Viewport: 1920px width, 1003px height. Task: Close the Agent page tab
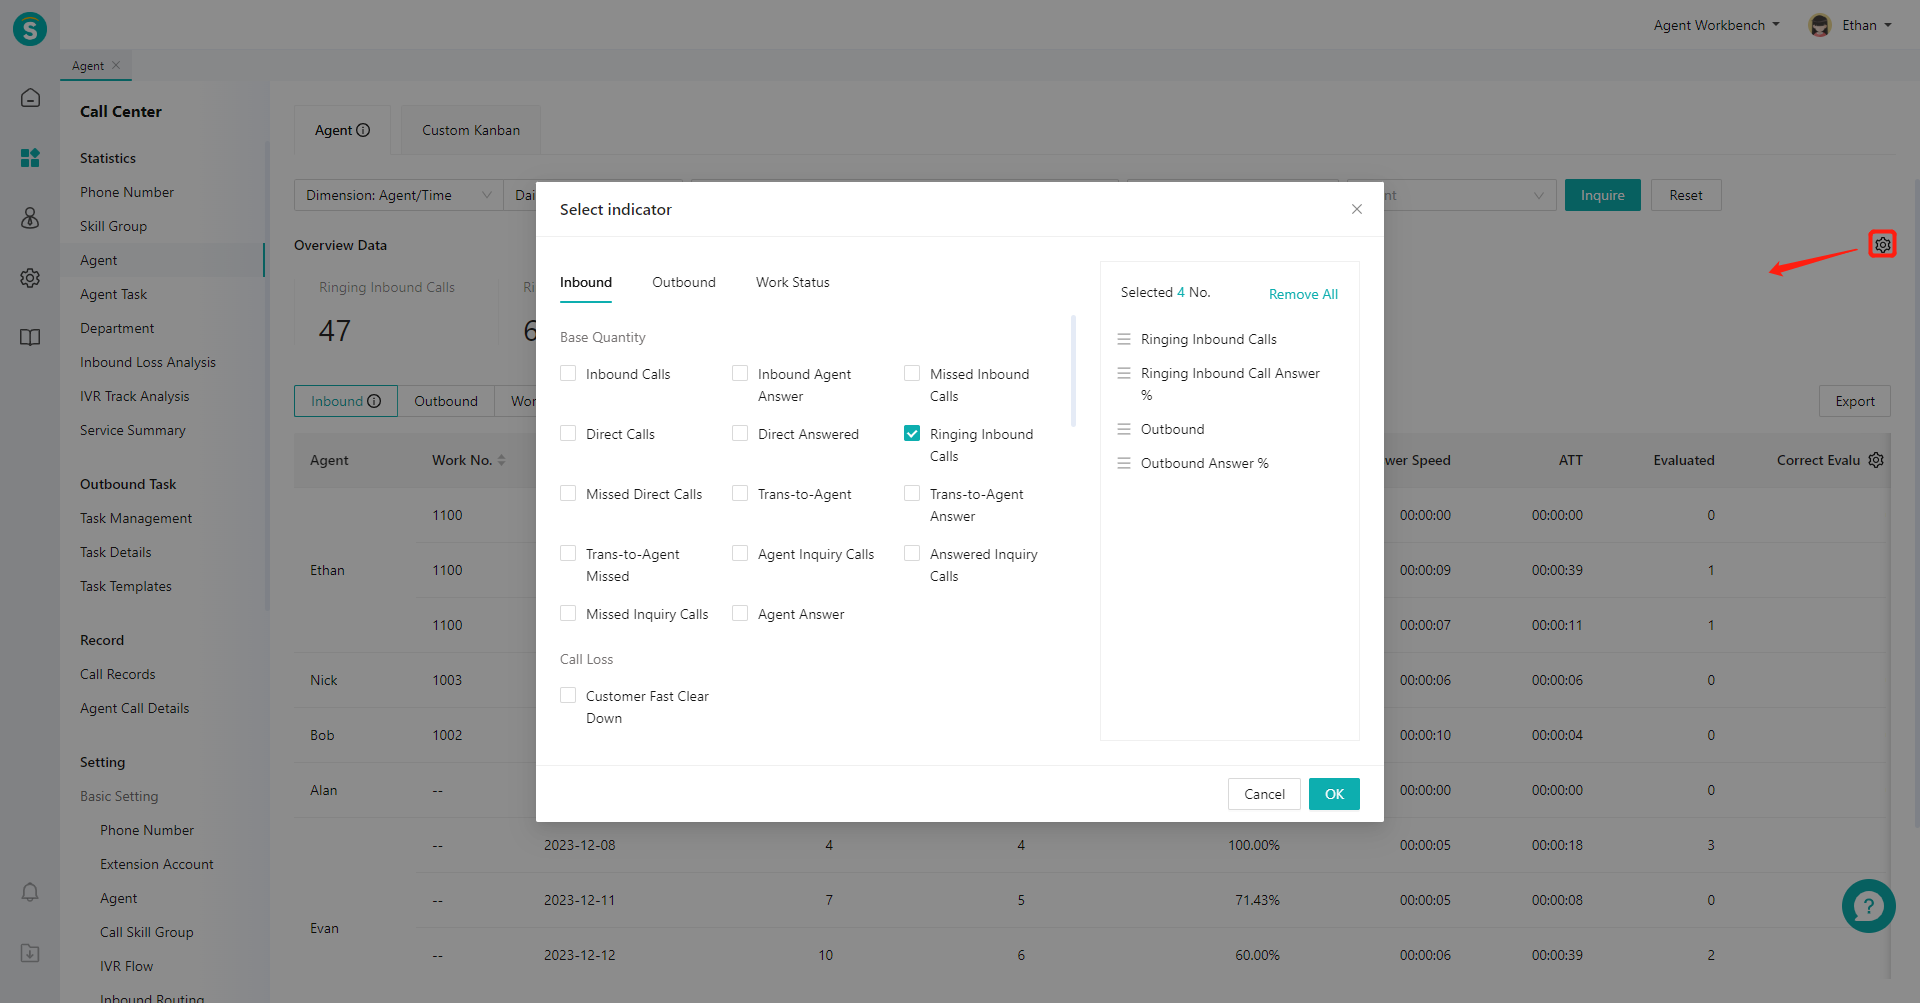pos(116,65)
